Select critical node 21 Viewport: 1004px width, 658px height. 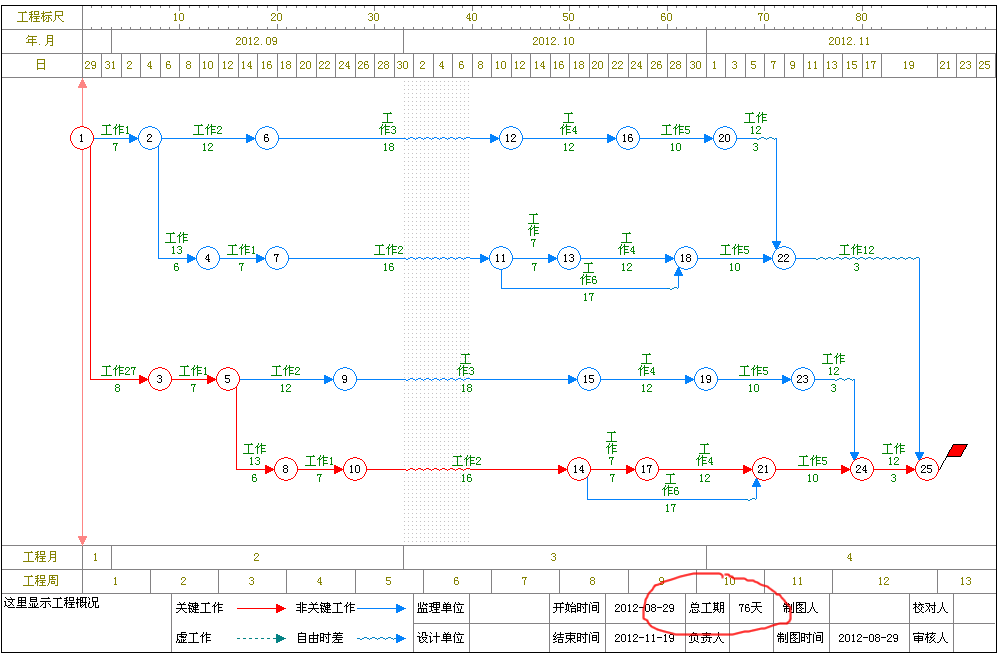click(x=763, y=469)
